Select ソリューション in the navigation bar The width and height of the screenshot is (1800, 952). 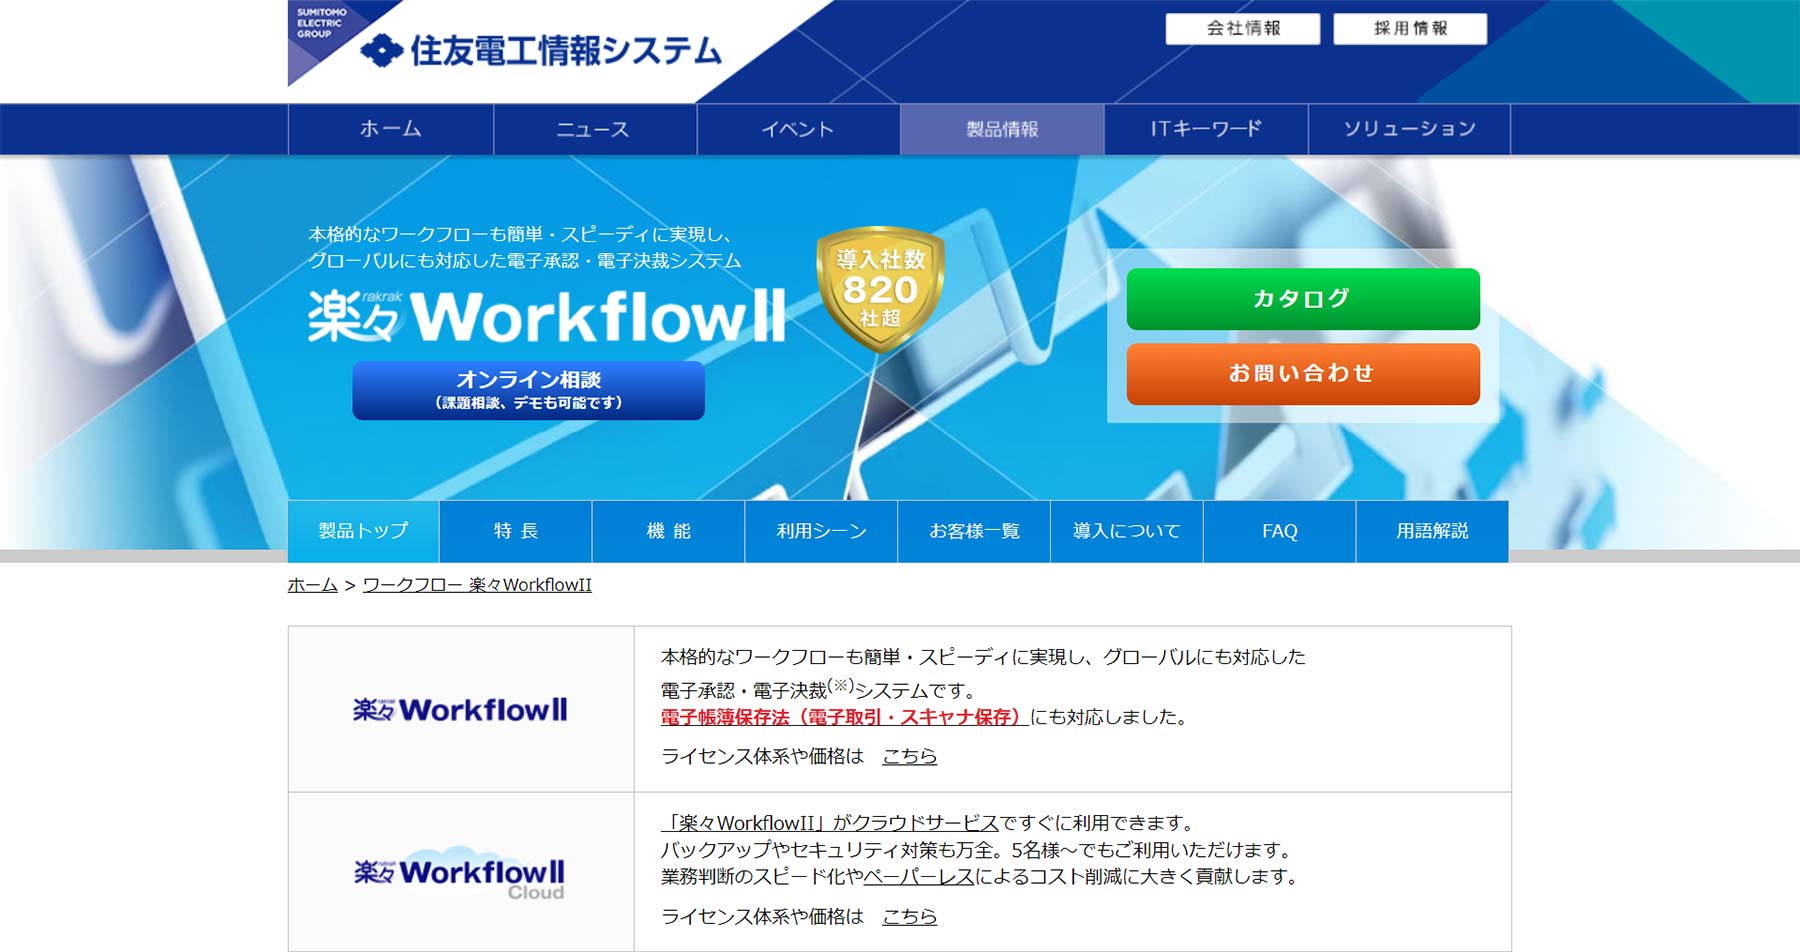1409,129
